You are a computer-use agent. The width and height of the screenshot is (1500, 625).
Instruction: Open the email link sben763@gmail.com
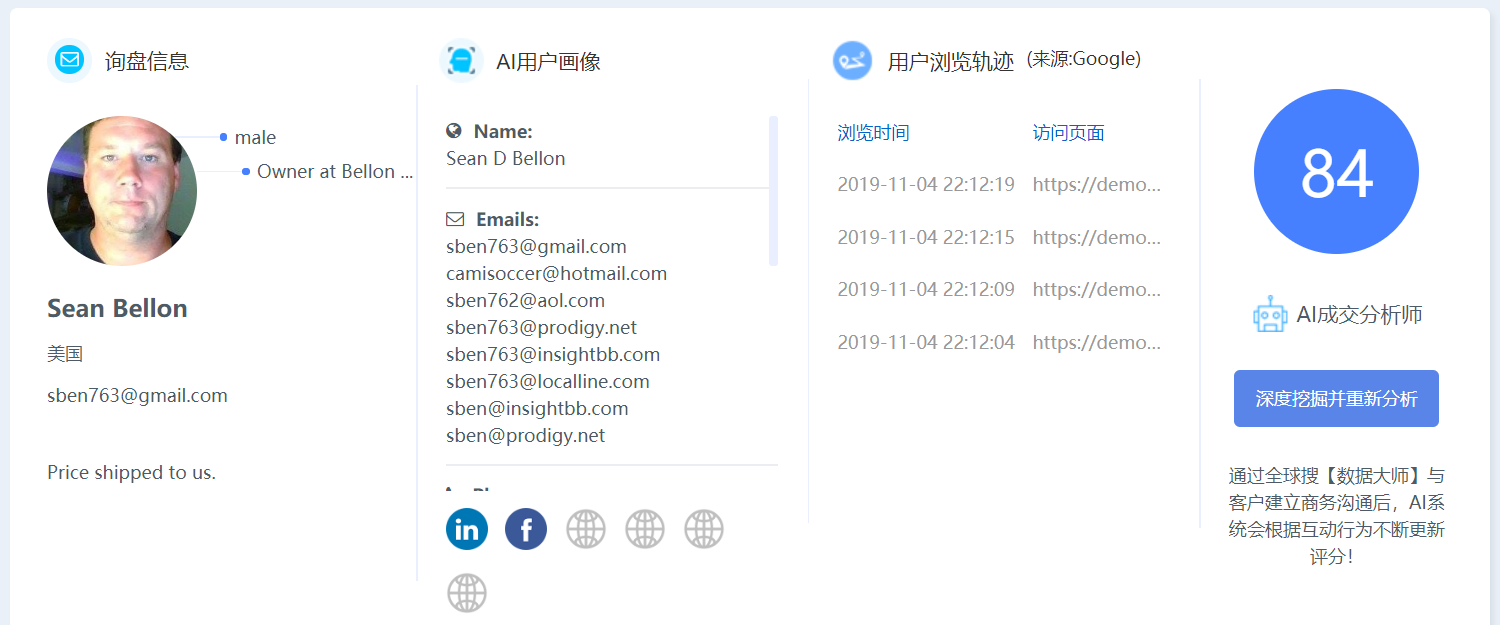(x=536, y=246)
